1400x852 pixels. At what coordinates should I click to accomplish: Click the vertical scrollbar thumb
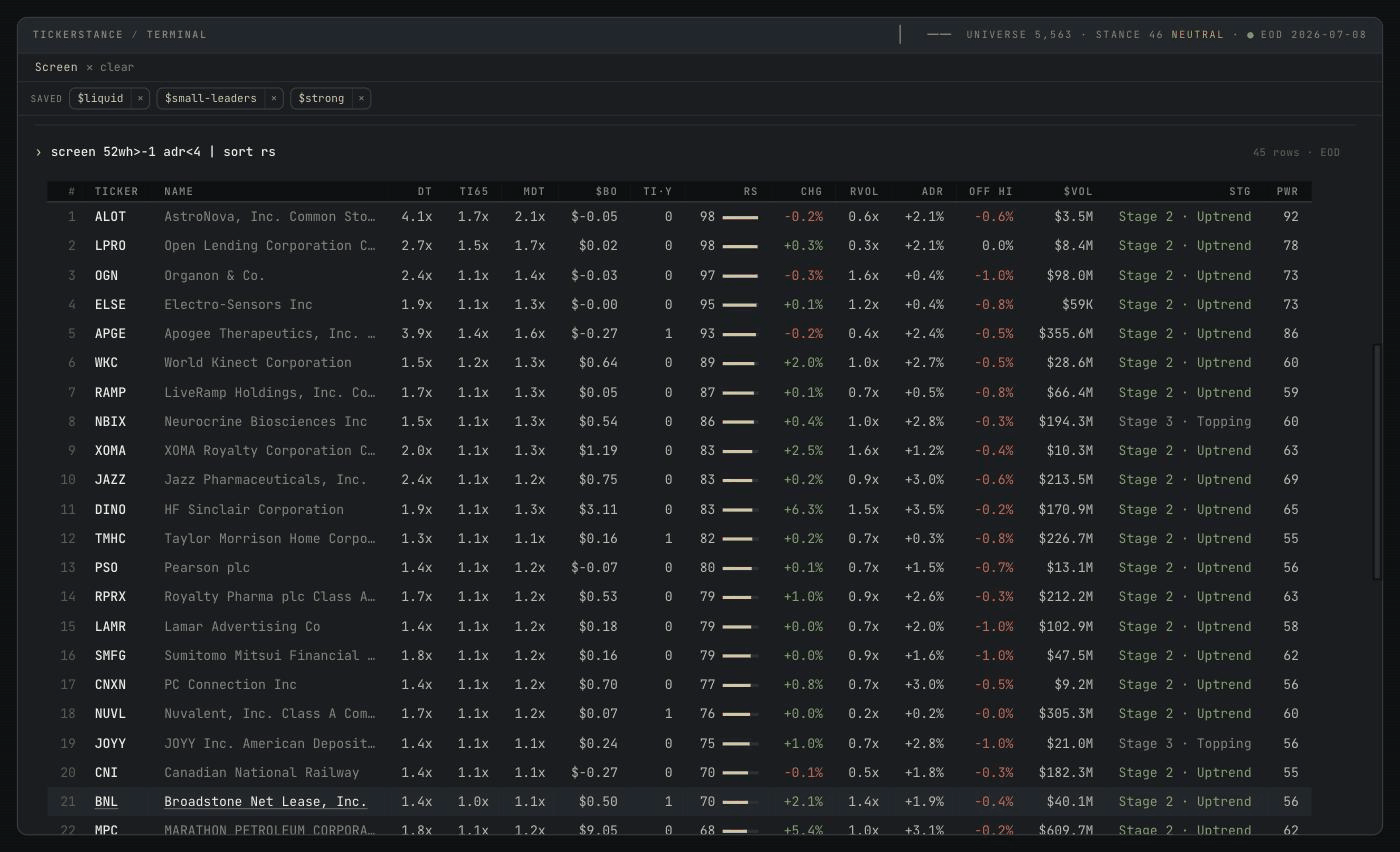[x=1377, y=462]
